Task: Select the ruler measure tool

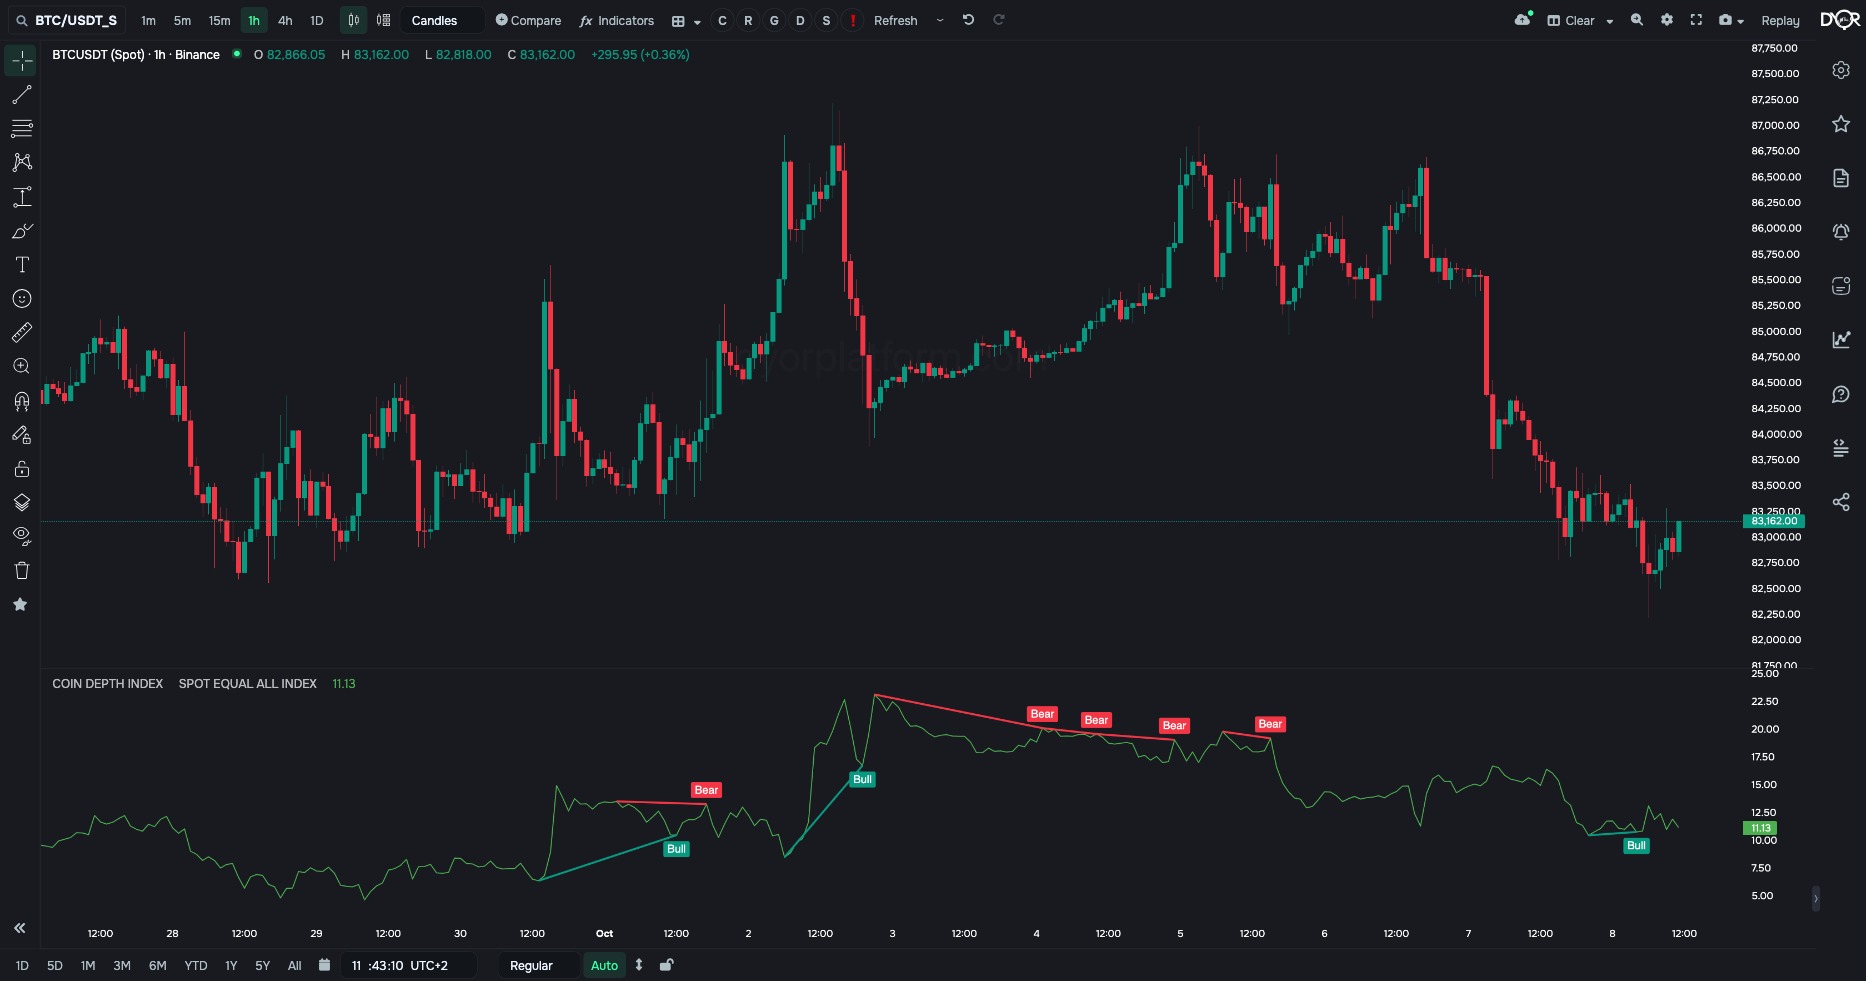Action: pos(21,333)
